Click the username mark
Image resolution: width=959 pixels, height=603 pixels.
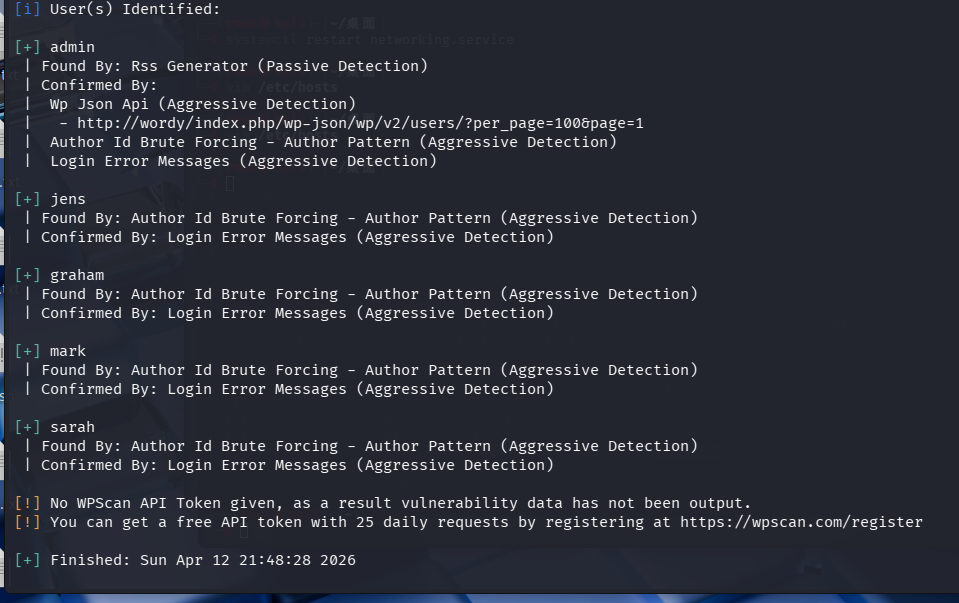pos(68,351)
